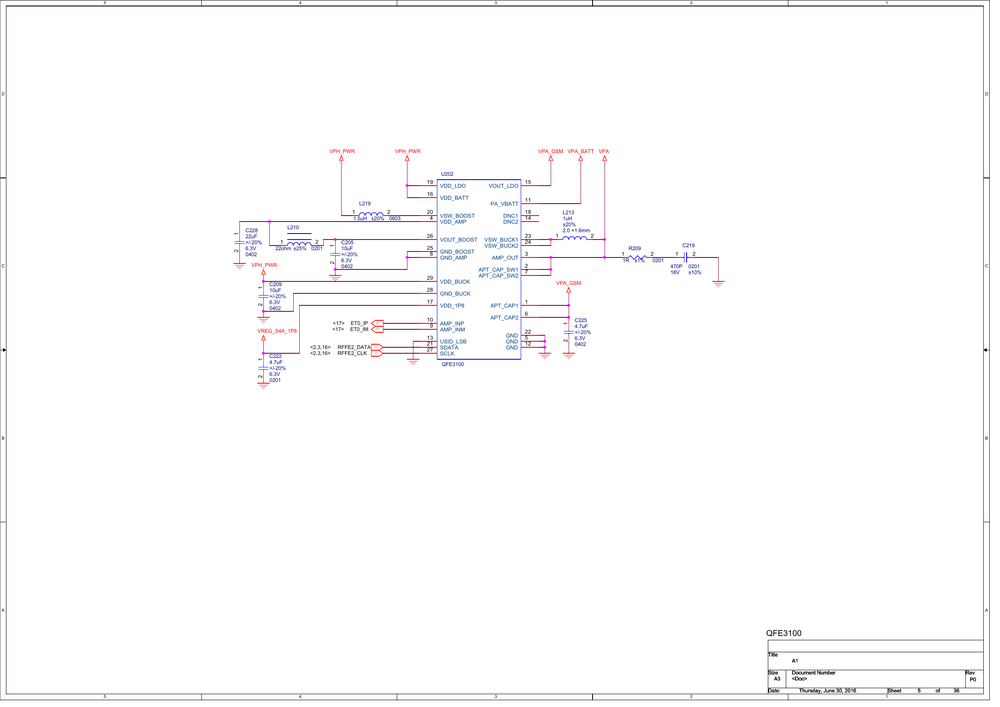Click the ground symbol below C225

[569, 356]
